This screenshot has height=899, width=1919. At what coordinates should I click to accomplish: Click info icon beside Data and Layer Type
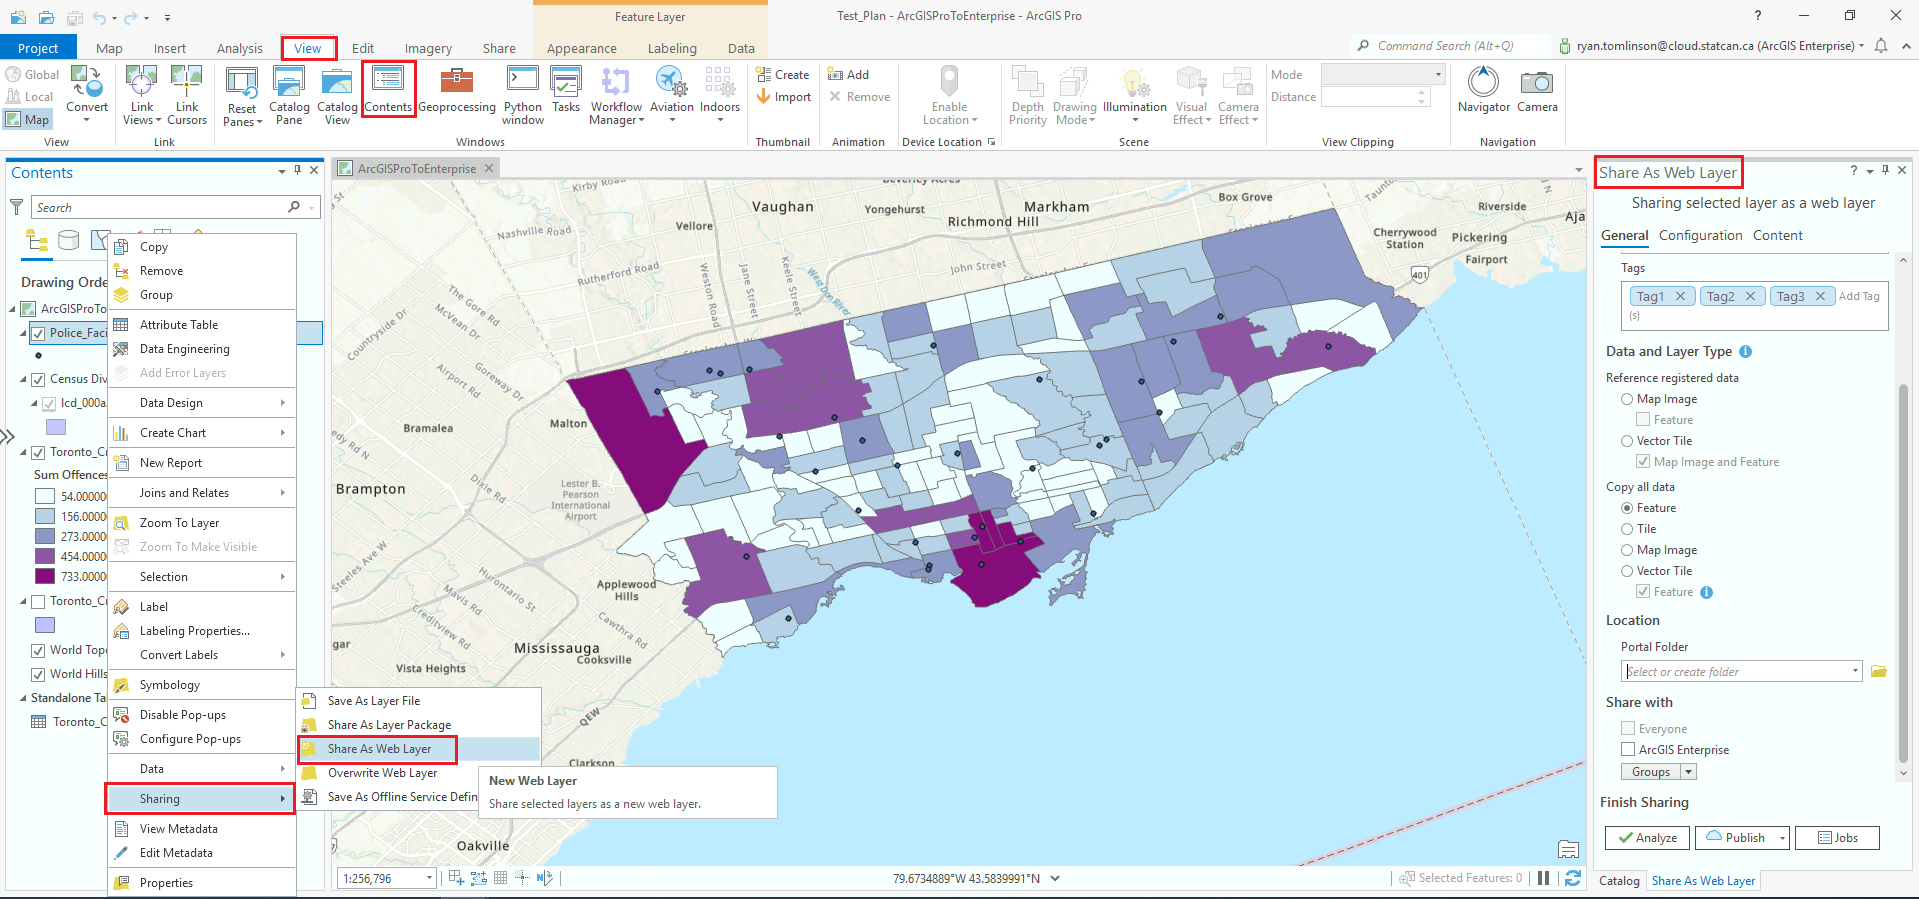tap(1745, 352)
